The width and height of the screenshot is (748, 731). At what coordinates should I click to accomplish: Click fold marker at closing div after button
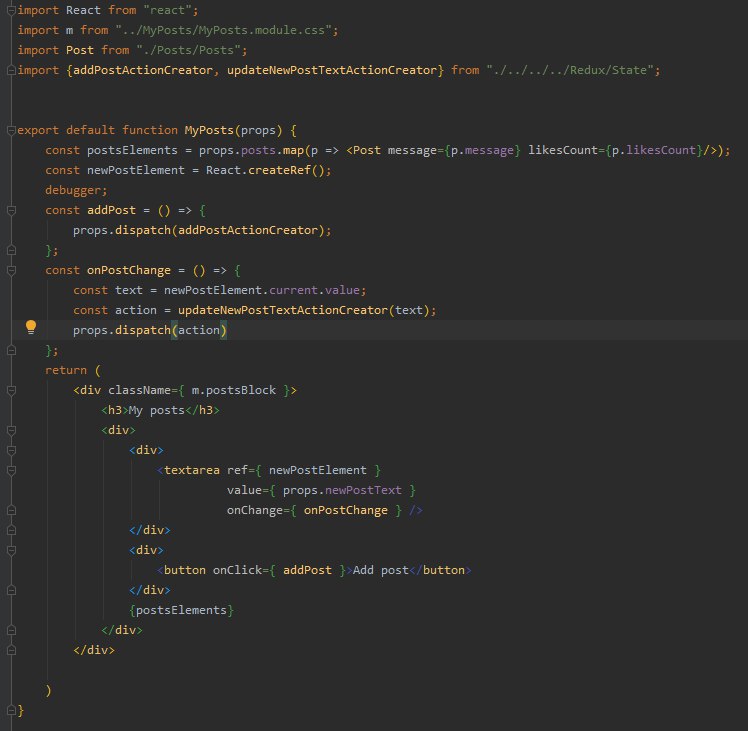point(11,591)
